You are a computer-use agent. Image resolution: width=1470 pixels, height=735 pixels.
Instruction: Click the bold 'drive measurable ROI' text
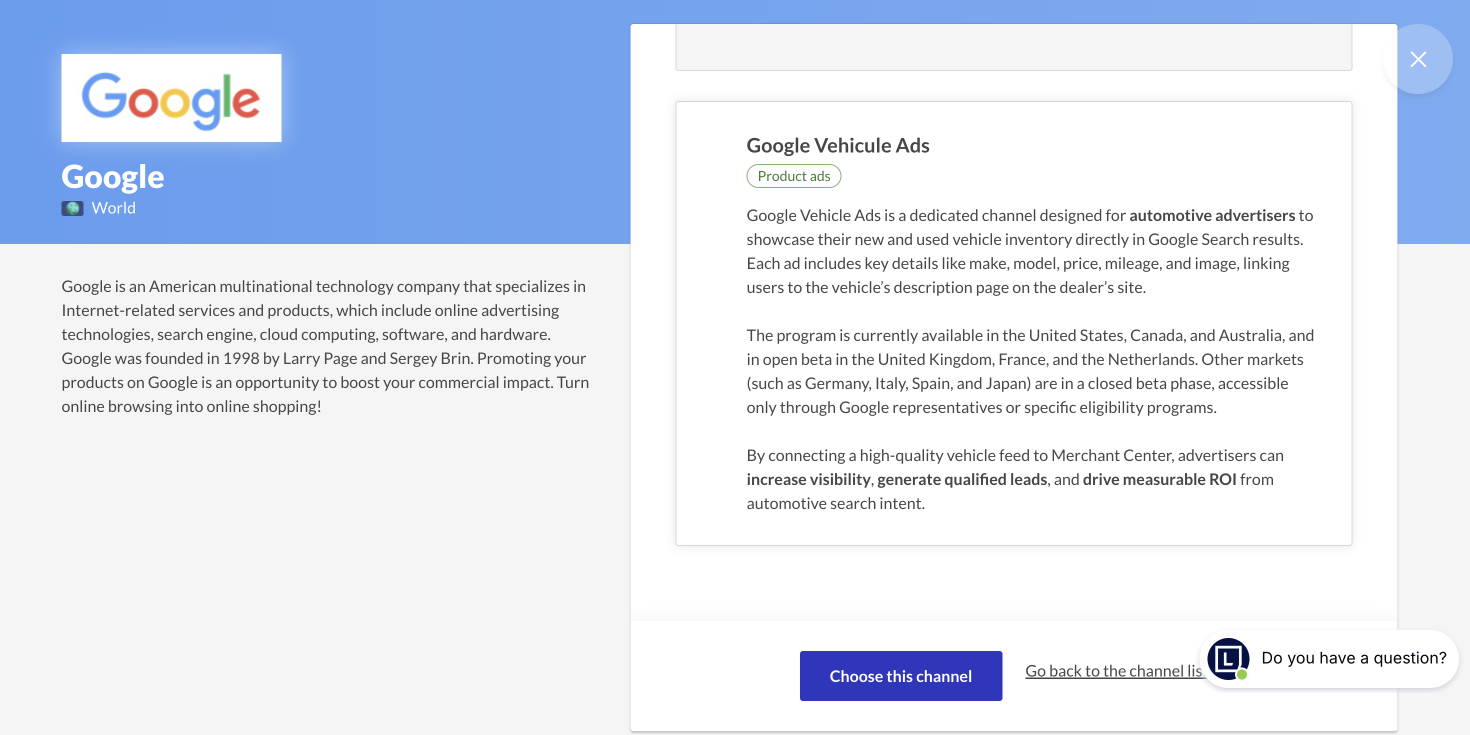pyautogui.click(x=1159, y=479)
